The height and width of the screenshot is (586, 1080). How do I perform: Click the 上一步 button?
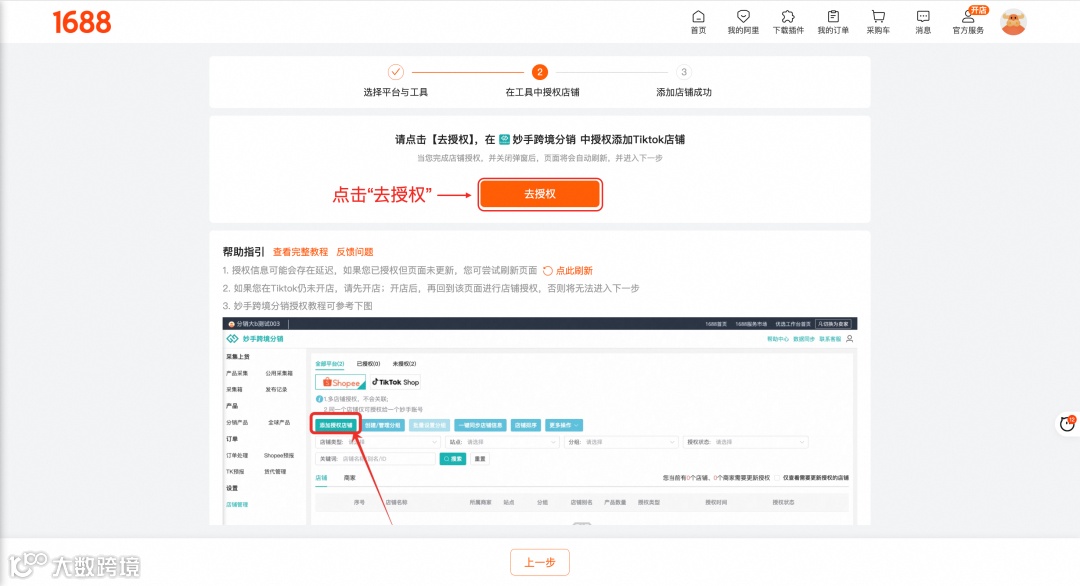pyautogui.click(x=540, y=563)
